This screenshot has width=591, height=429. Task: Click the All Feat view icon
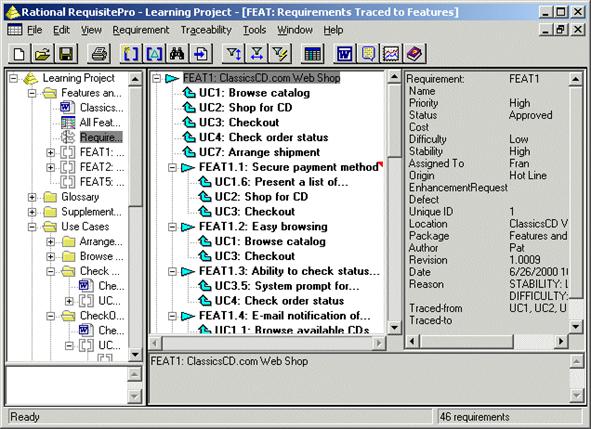(68, 123)
